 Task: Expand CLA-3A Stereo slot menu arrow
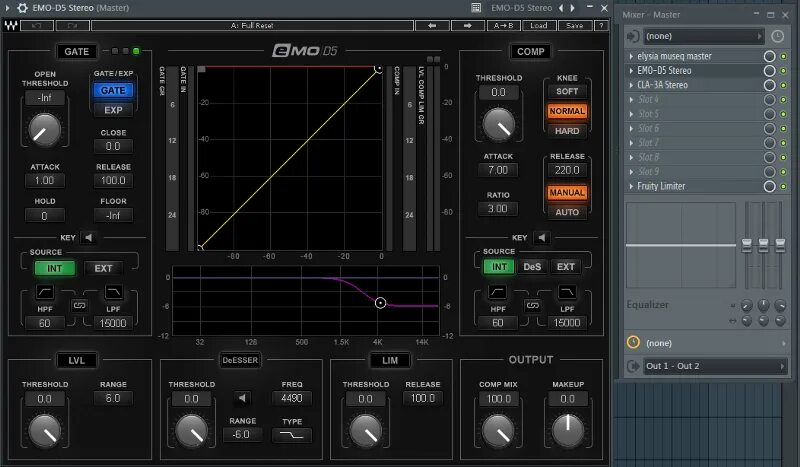631,85
